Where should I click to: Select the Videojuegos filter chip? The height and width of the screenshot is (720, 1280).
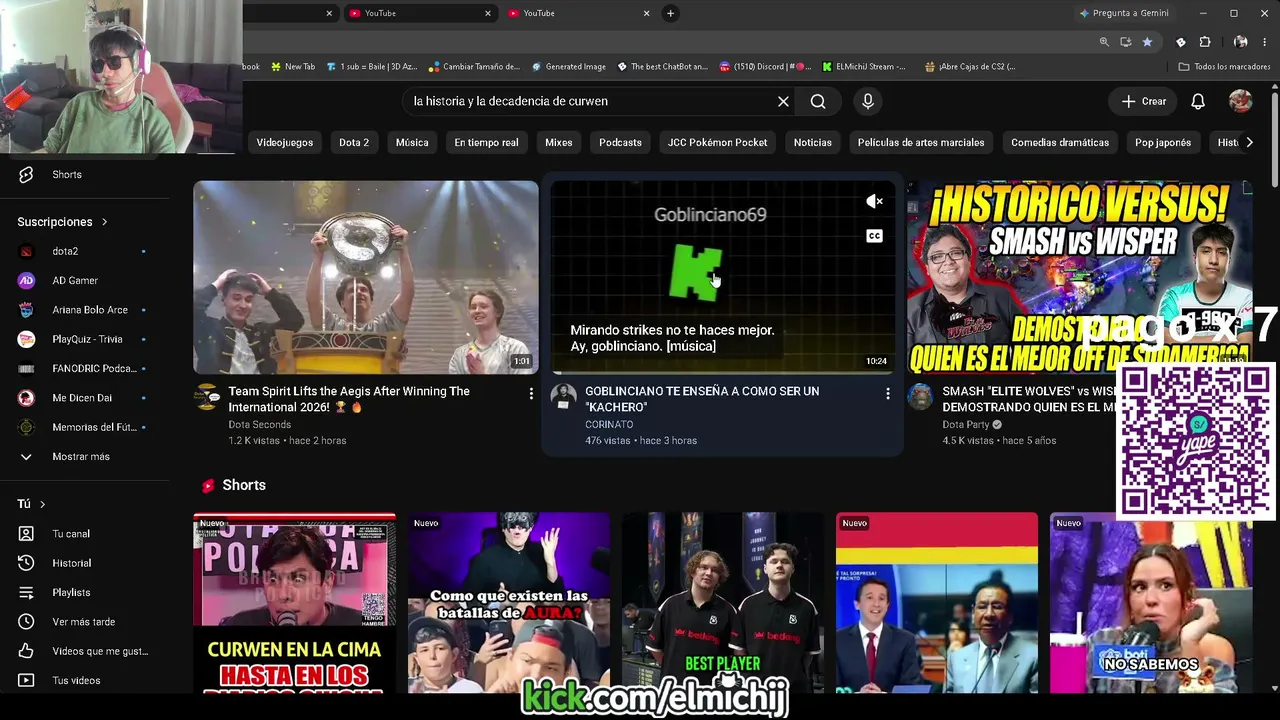point(285,143)
